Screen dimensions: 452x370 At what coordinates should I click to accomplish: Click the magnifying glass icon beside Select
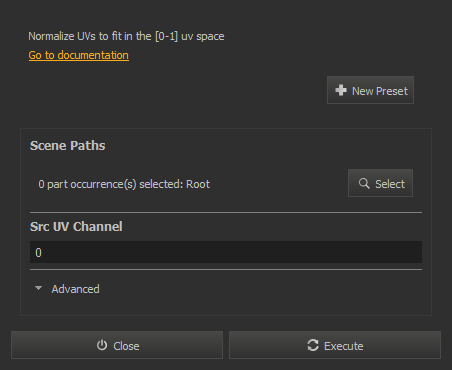click(364, 183)
